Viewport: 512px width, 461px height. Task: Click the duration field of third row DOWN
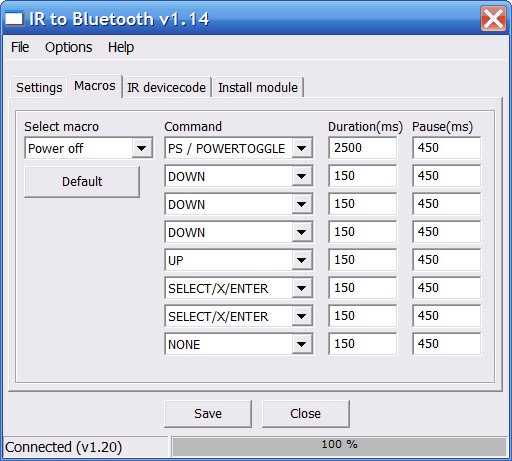pos(363,204)
